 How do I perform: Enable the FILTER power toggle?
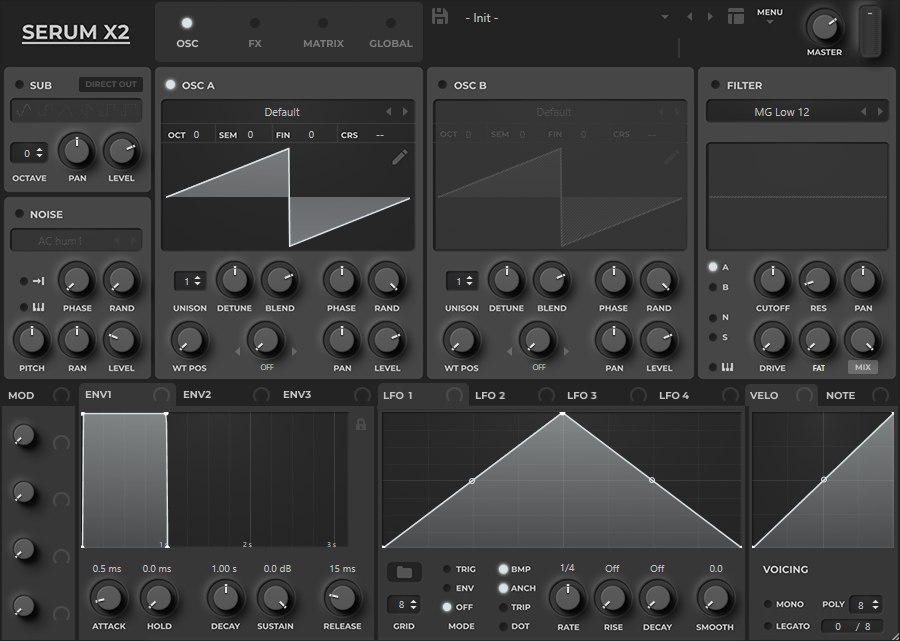coord(715,85)
